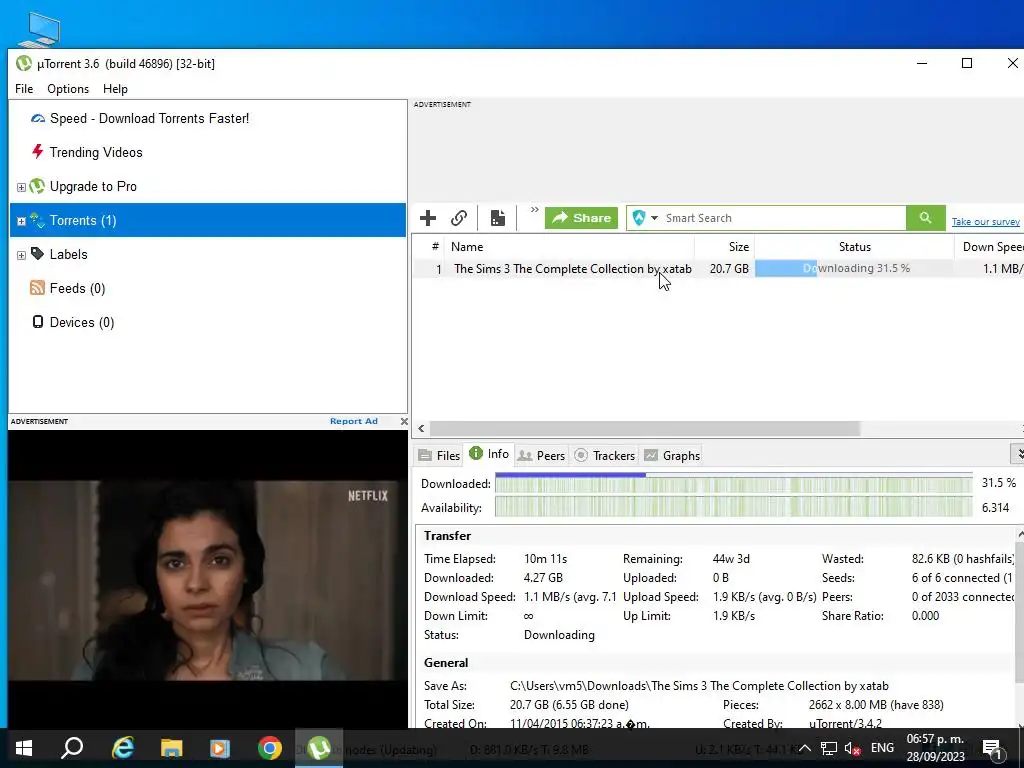Select Devices (0) in the sidebar

82,323
